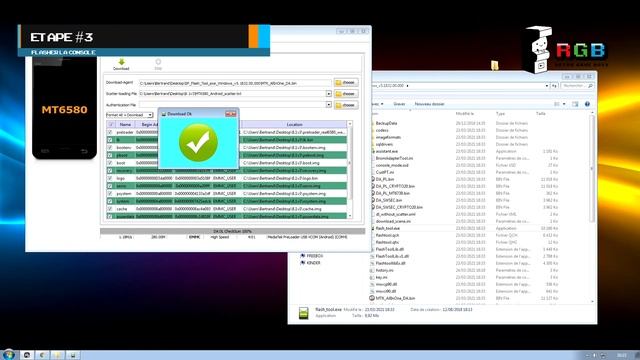Click Graver in Explorer toolbar
This screenshot has height=360, width=640.
(x=399, y=104)
